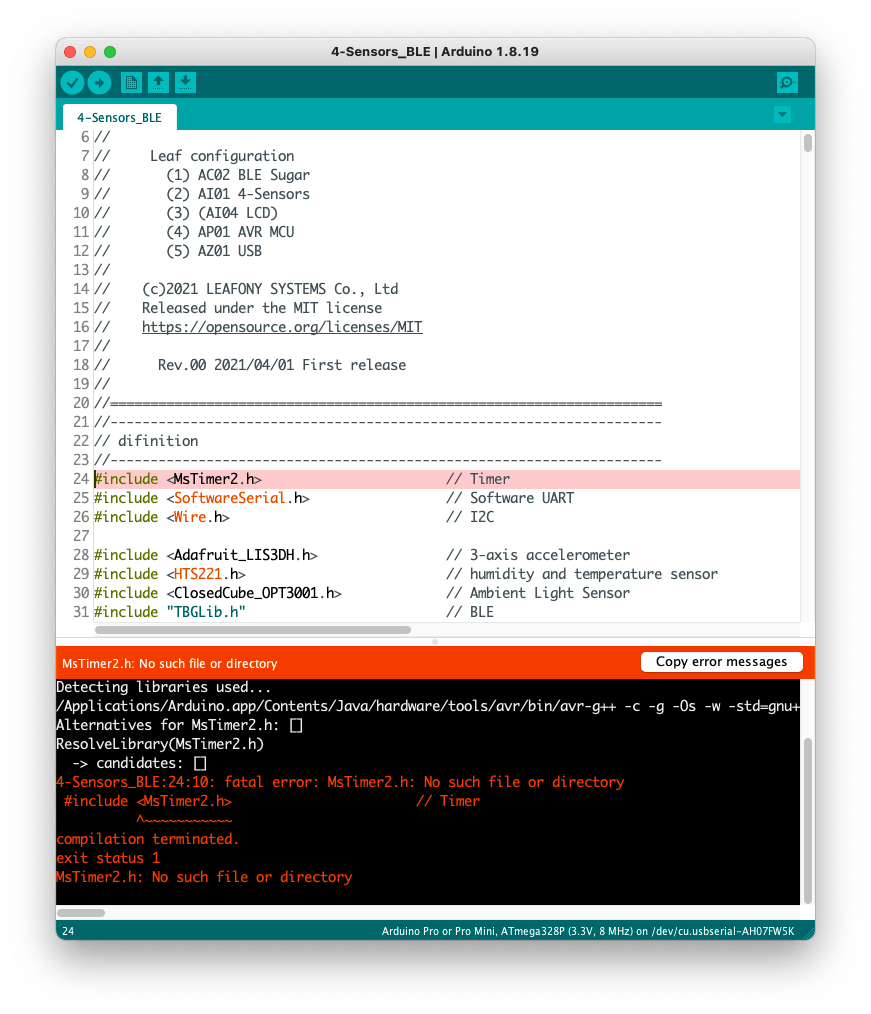
Task: Click the "// Ambient Light Sensor" comment
Action: point(538,592)
